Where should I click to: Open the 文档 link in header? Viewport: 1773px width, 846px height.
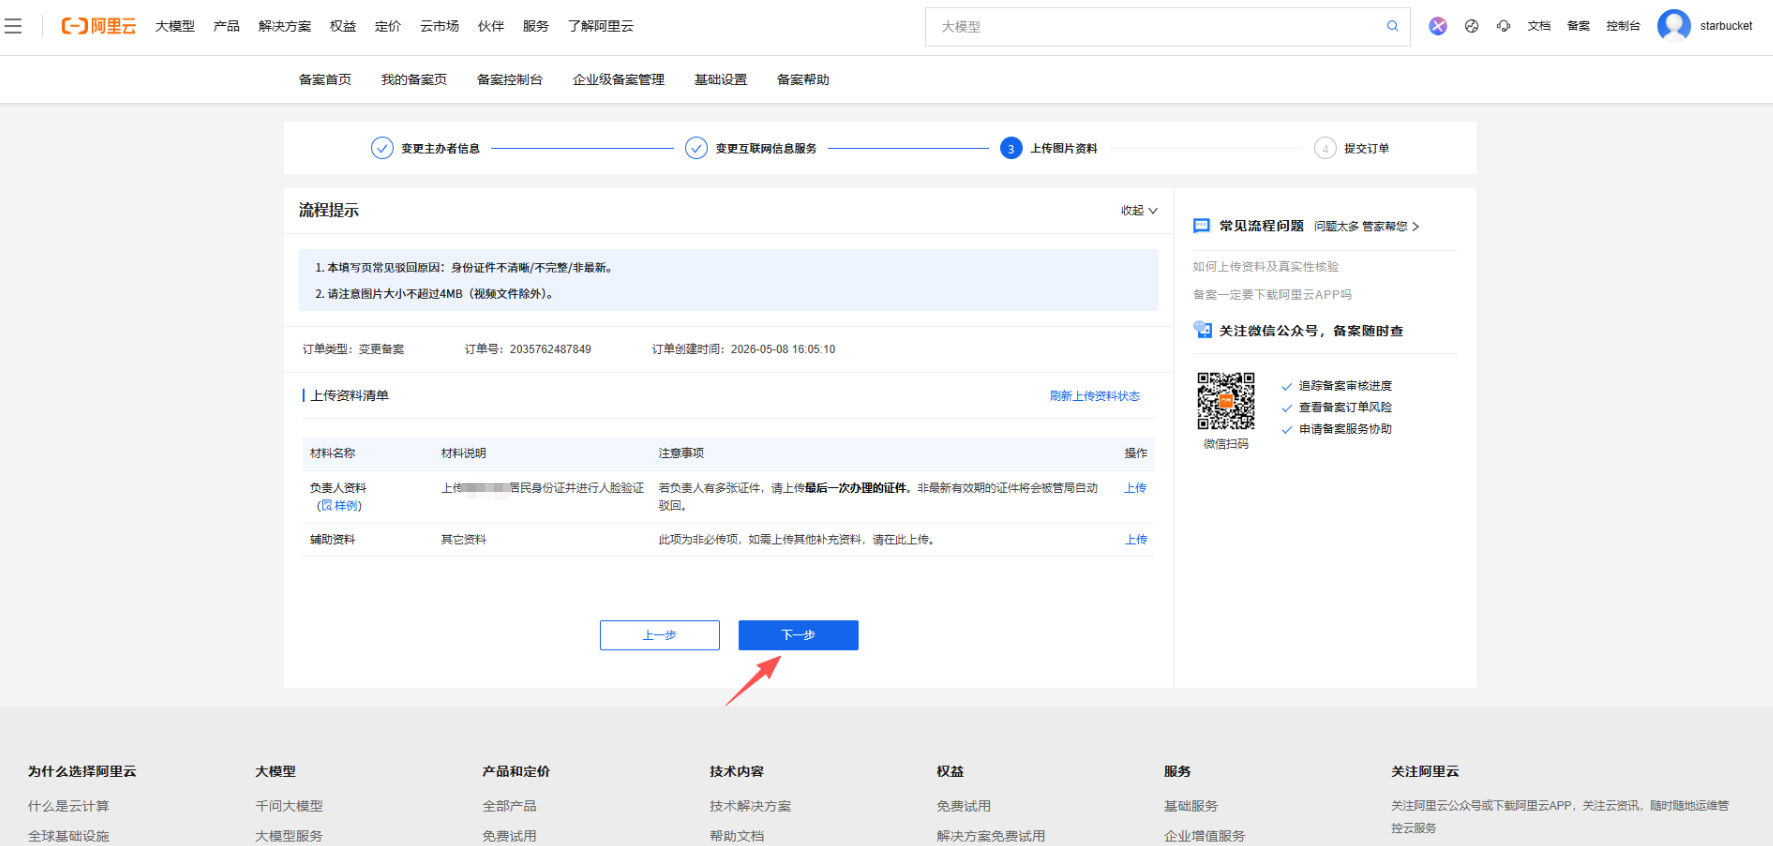tap(1539, 26)
